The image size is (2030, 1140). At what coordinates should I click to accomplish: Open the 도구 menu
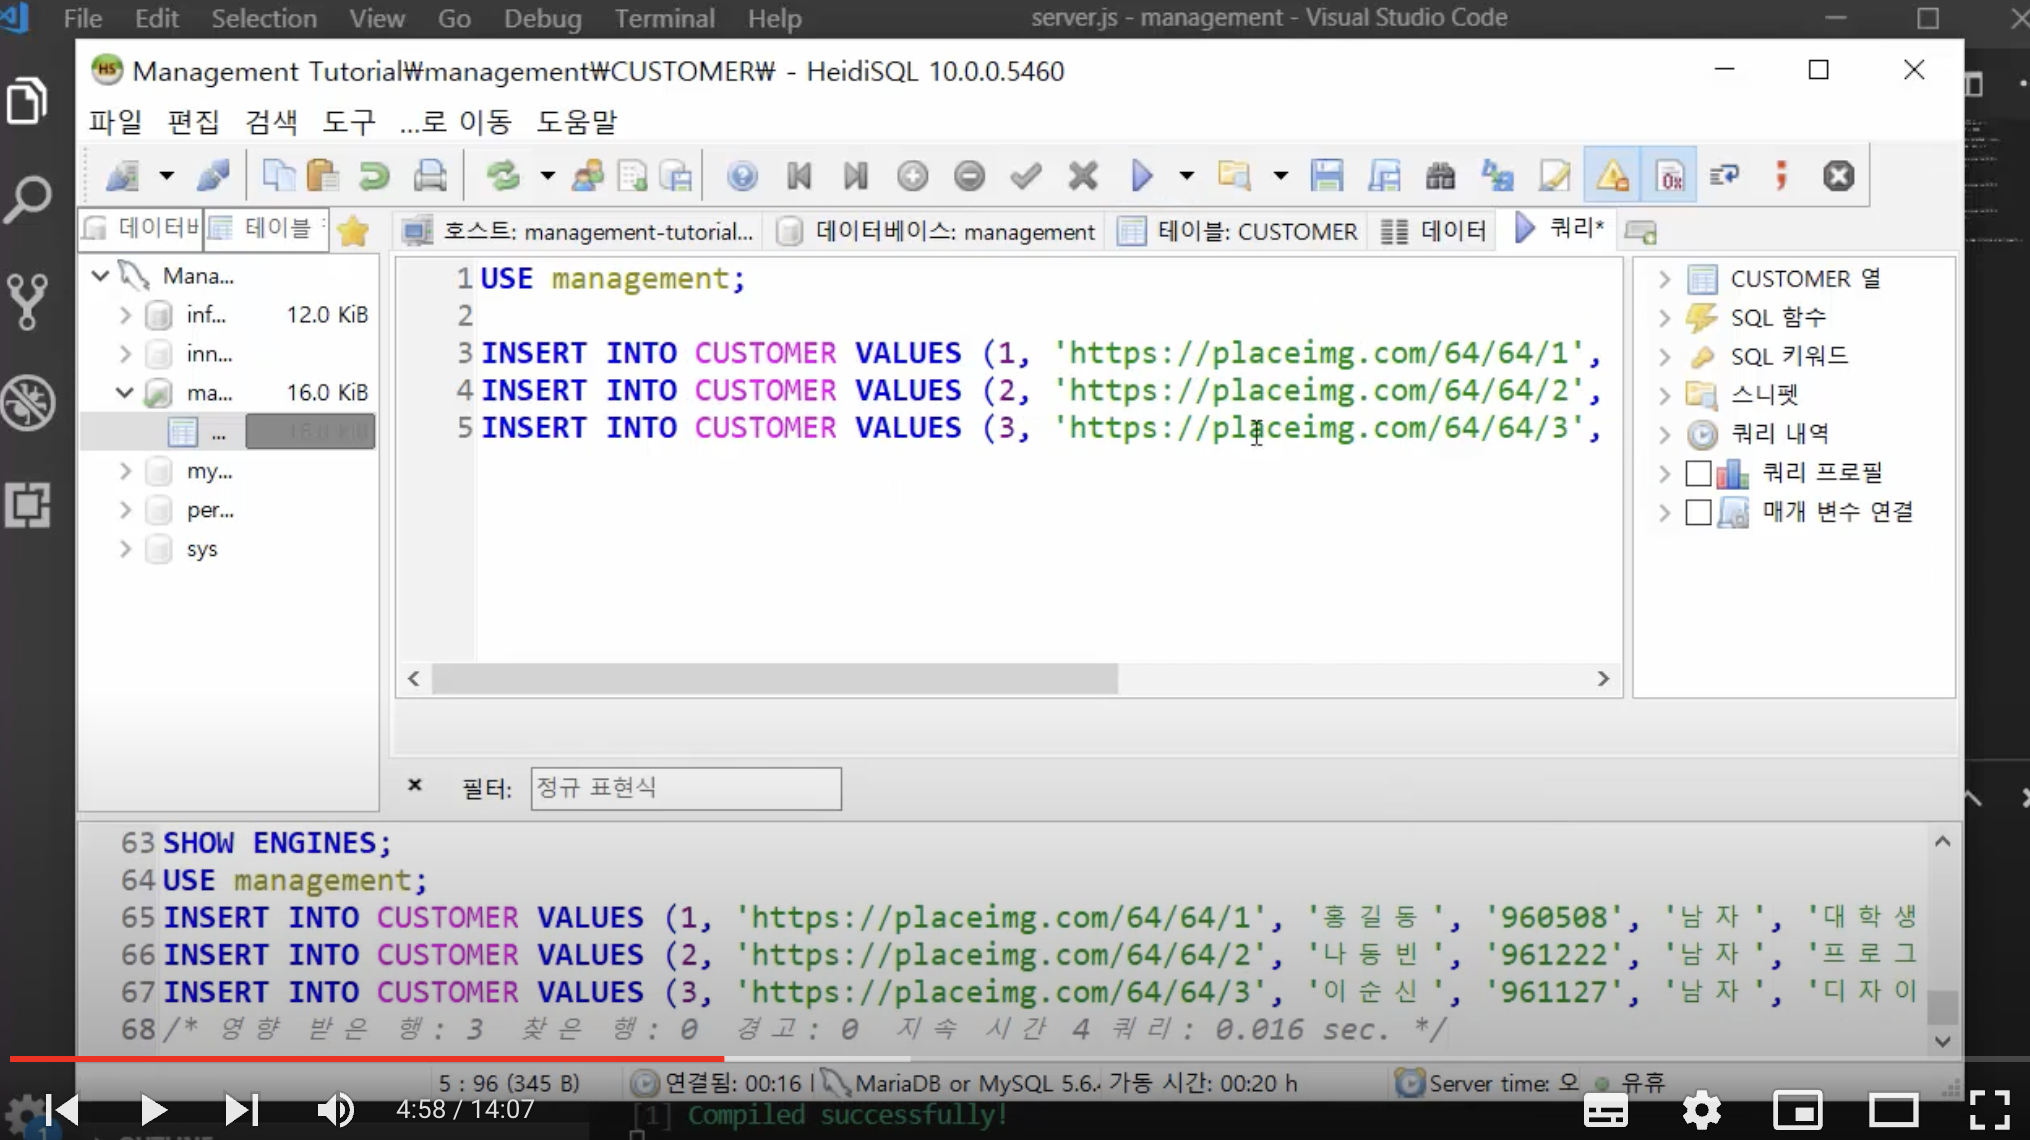(348, 122)
